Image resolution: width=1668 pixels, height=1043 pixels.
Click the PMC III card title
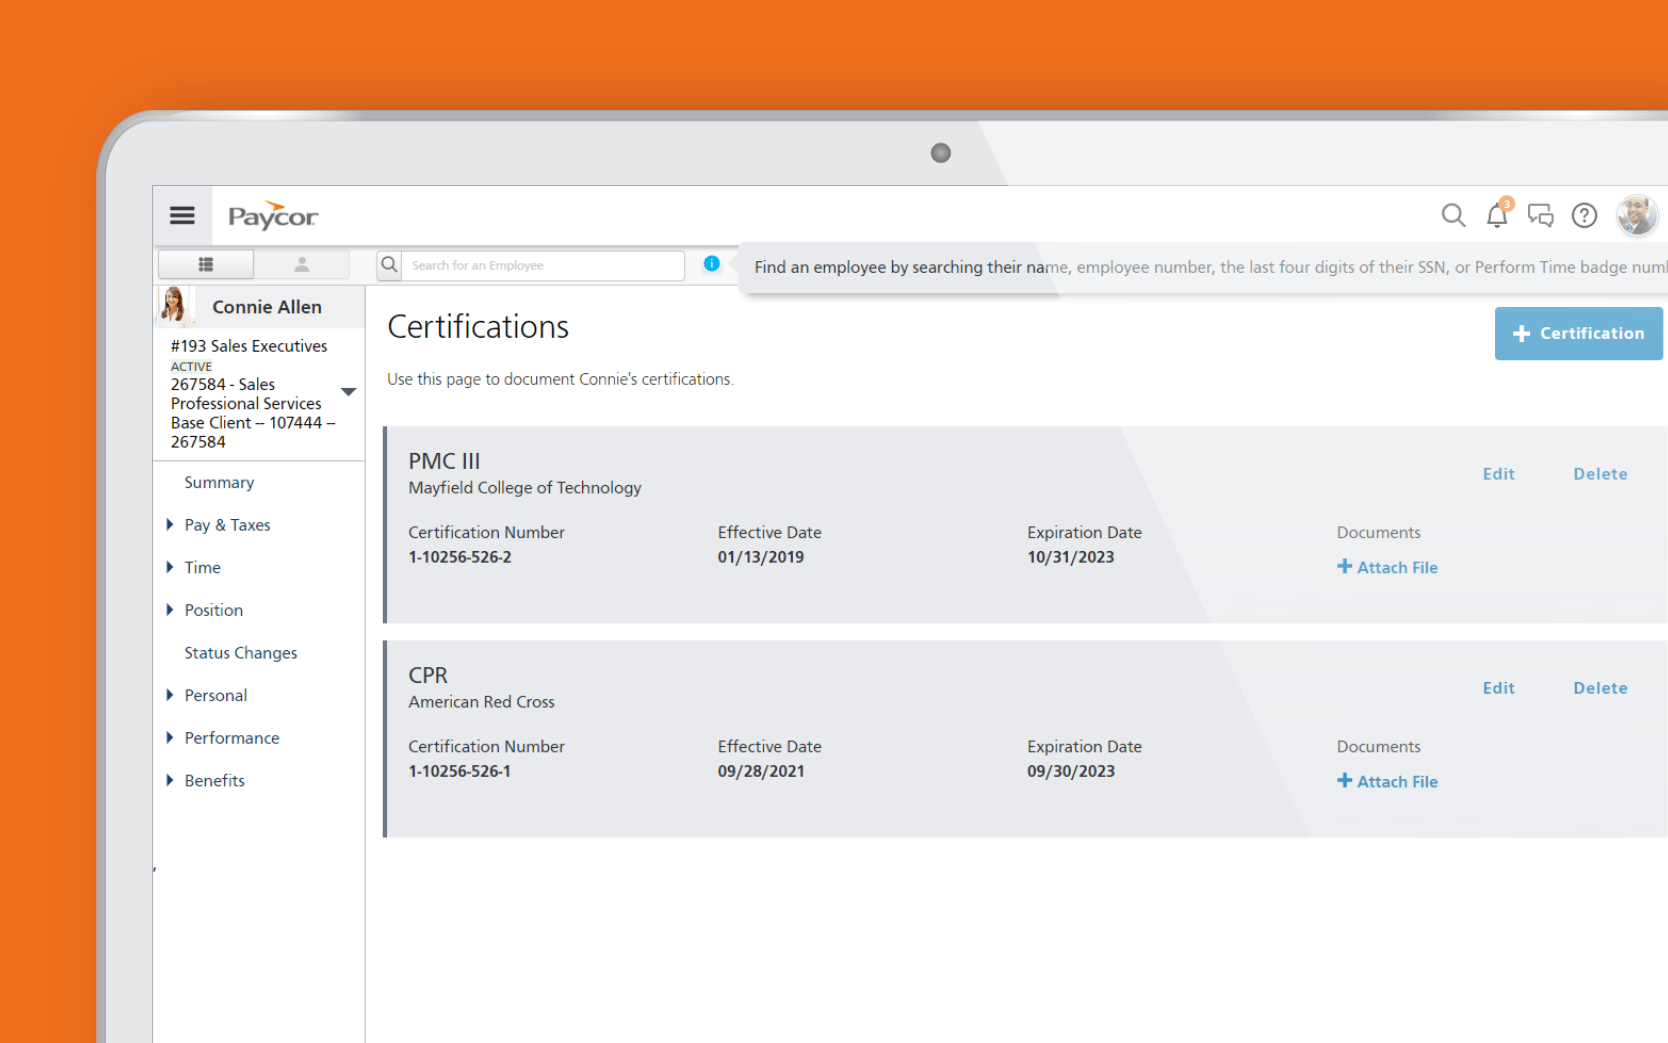(x=444, y=461)
